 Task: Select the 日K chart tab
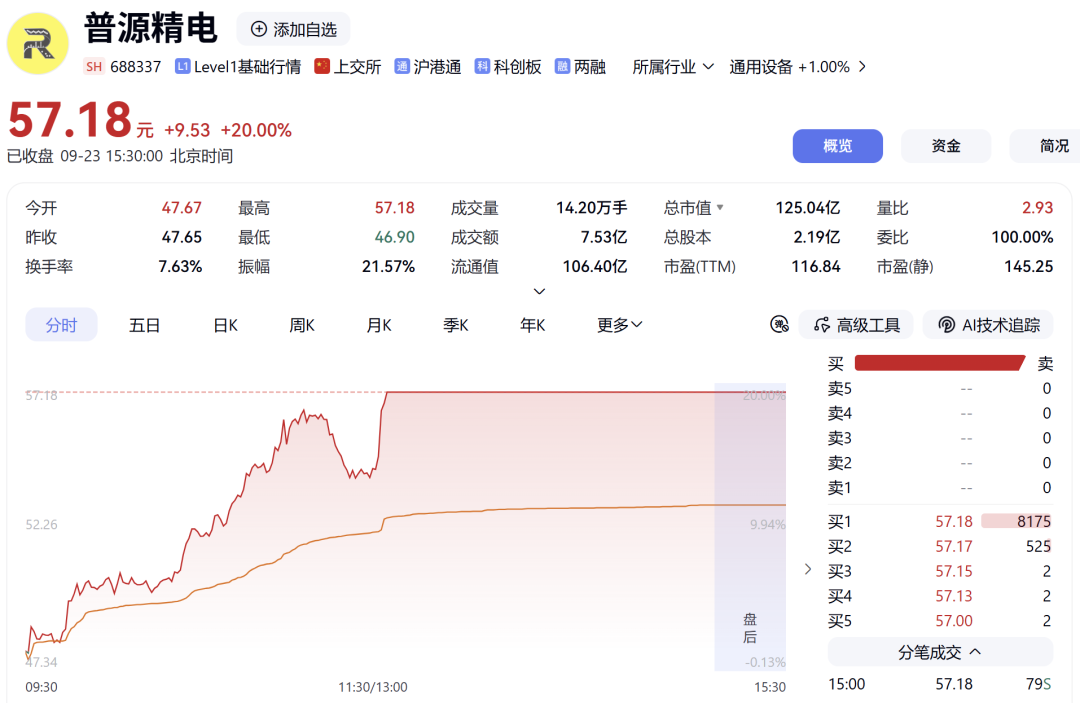225,325
